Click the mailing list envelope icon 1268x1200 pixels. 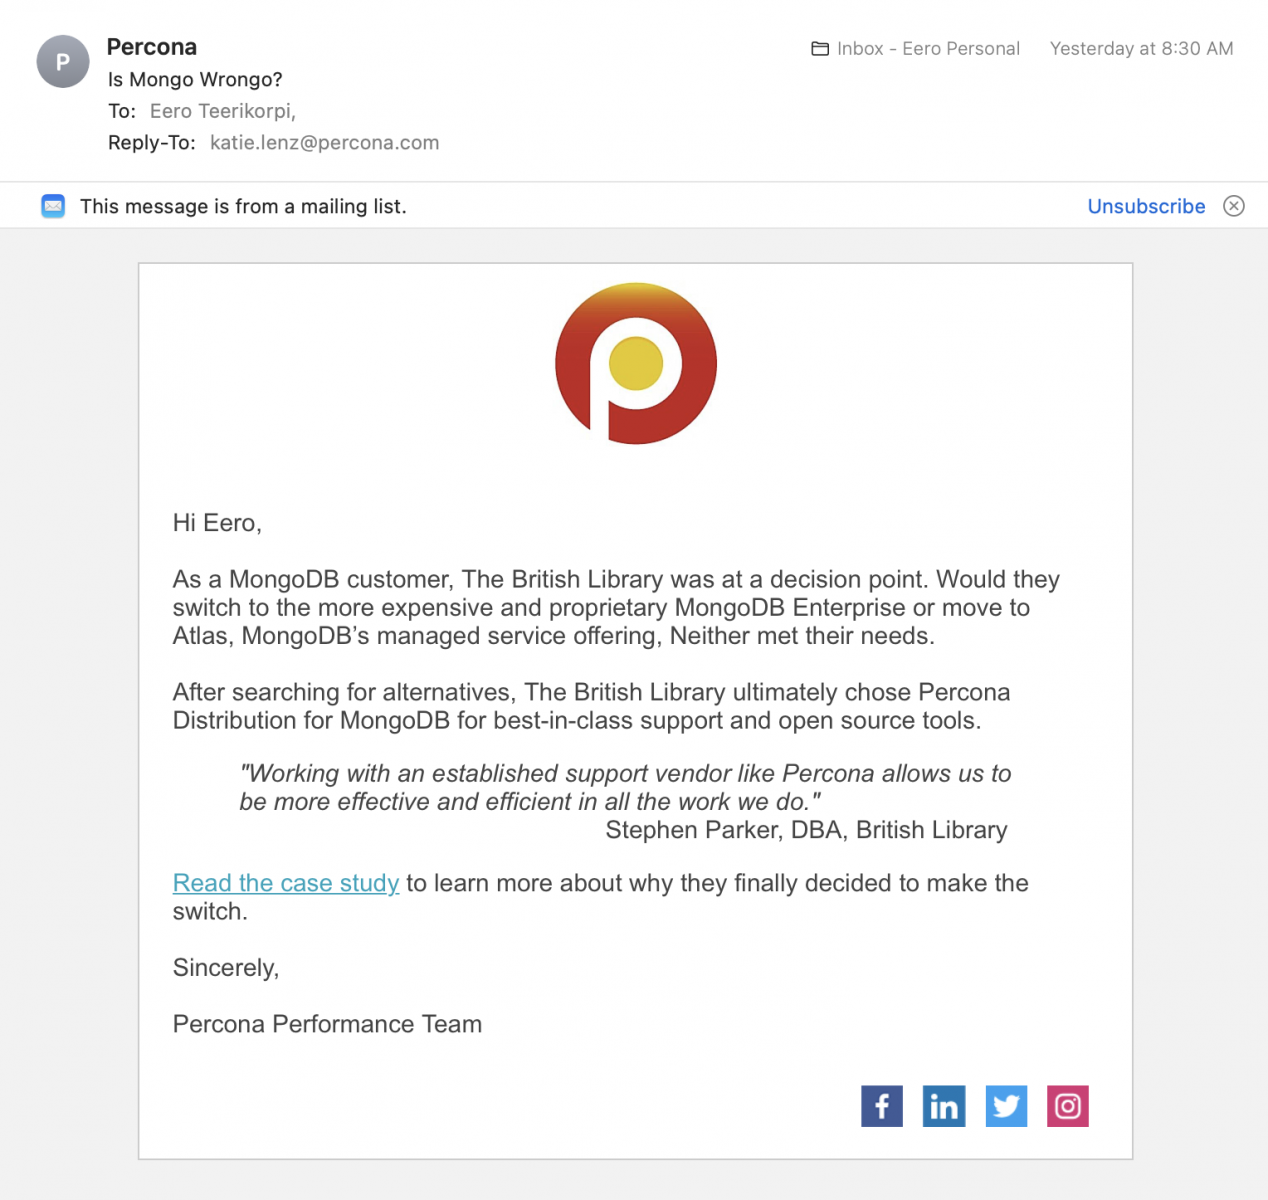(x=53, y=206)
